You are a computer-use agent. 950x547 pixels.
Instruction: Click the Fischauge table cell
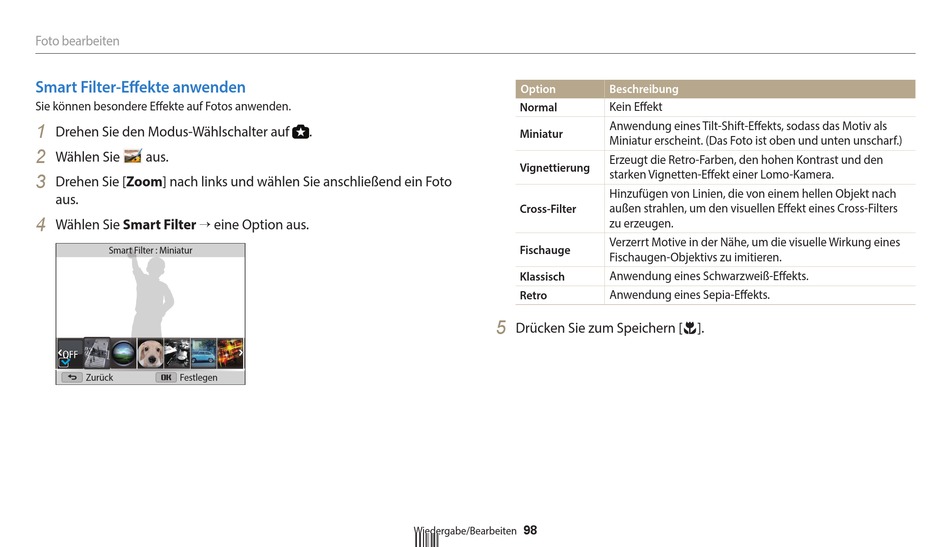click(560, 250)
